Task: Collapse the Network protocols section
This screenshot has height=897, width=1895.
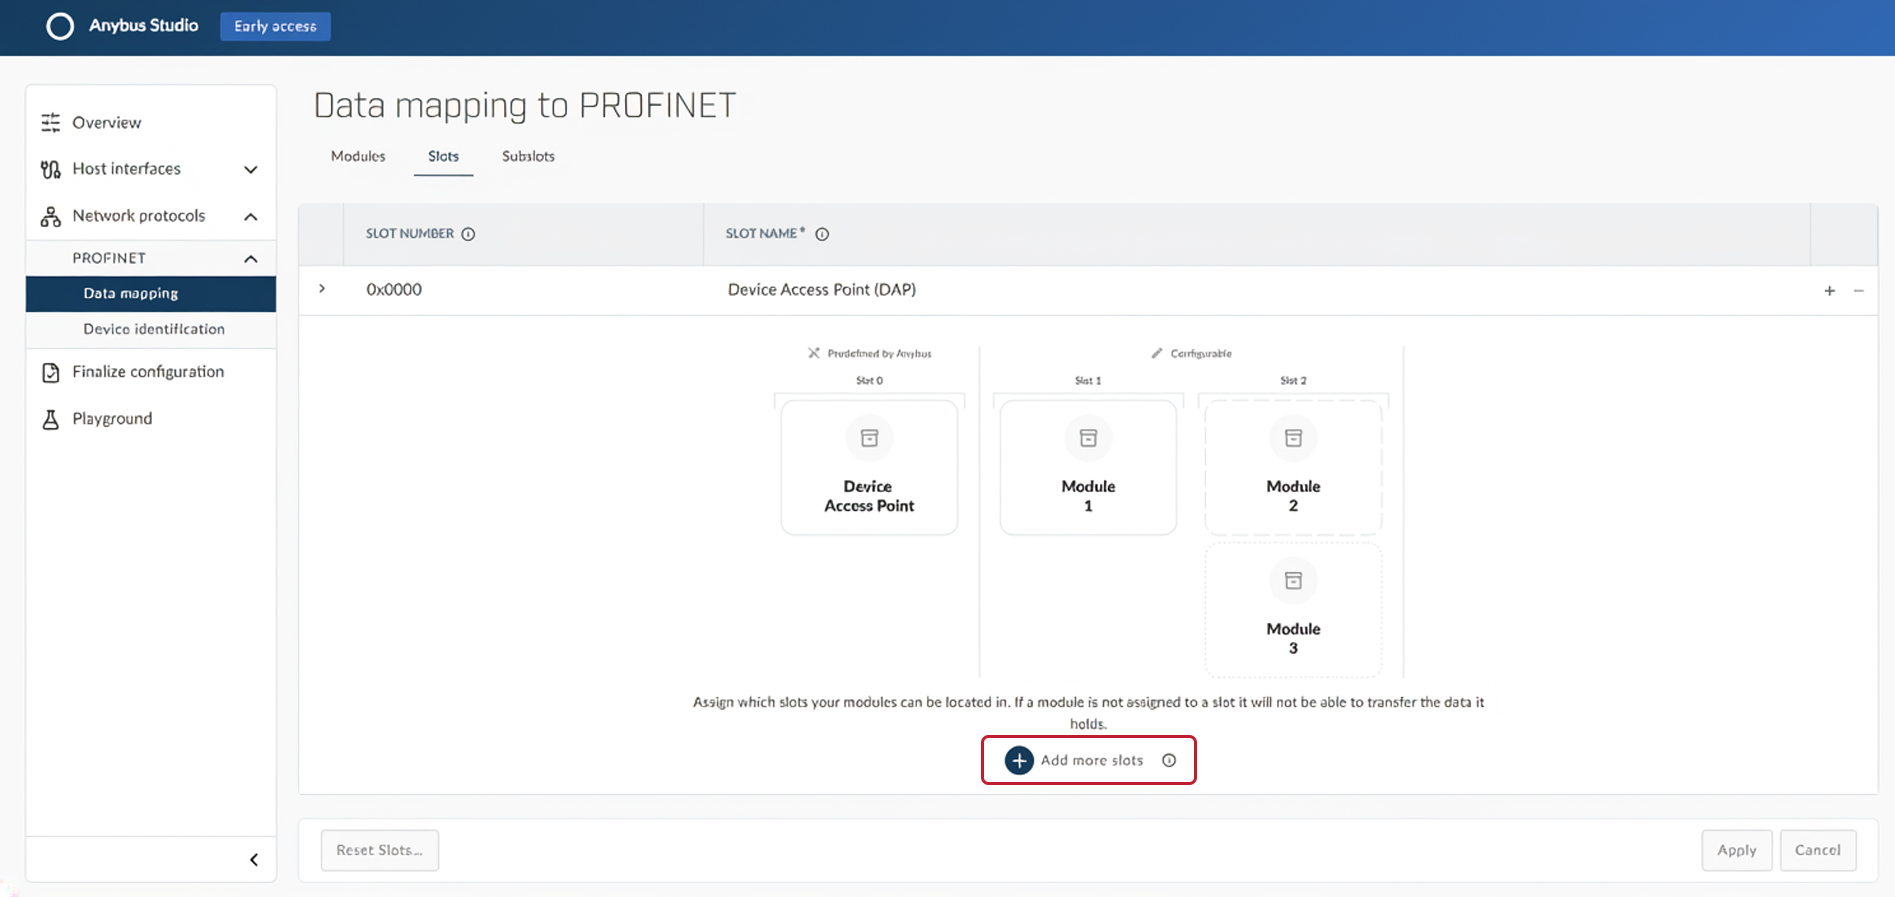Action: (x=251, y=217)
